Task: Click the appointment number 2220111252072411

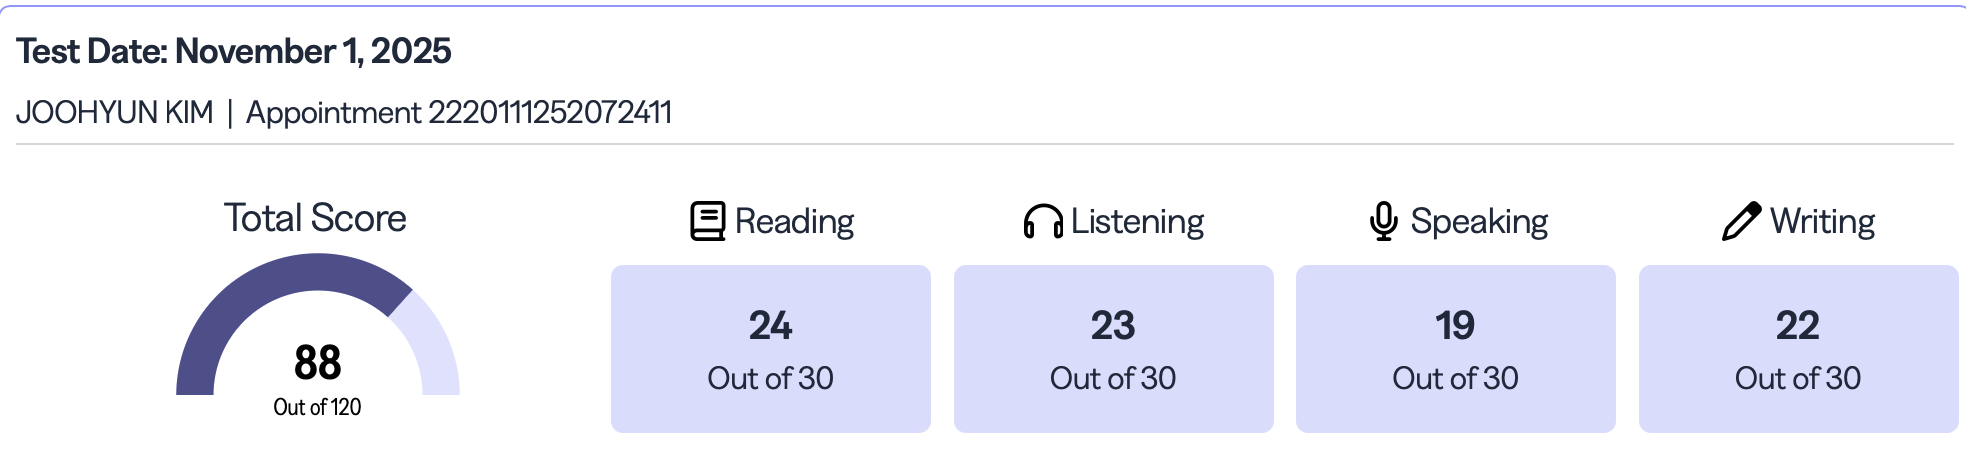Action: pyautogui.click(x=549, y=112)
